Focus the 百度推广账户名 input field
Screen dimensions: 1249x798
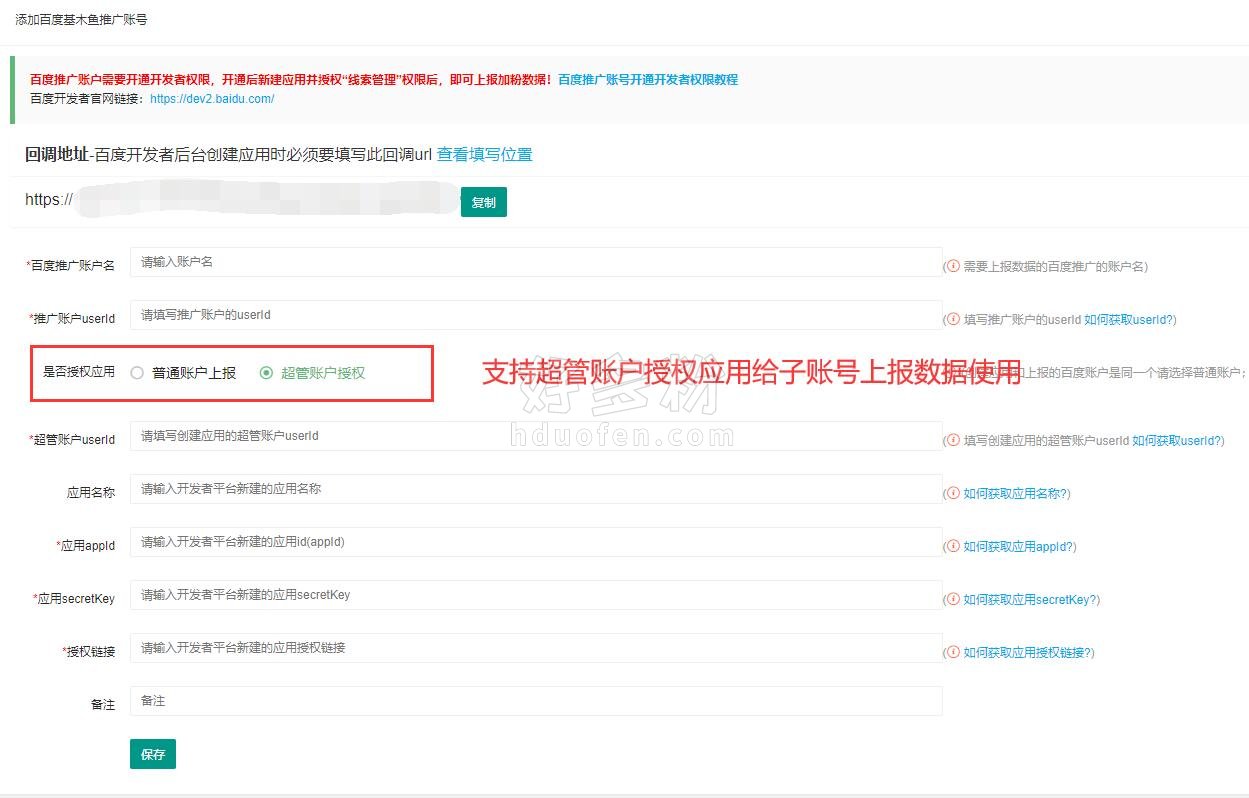pos(536,262)
